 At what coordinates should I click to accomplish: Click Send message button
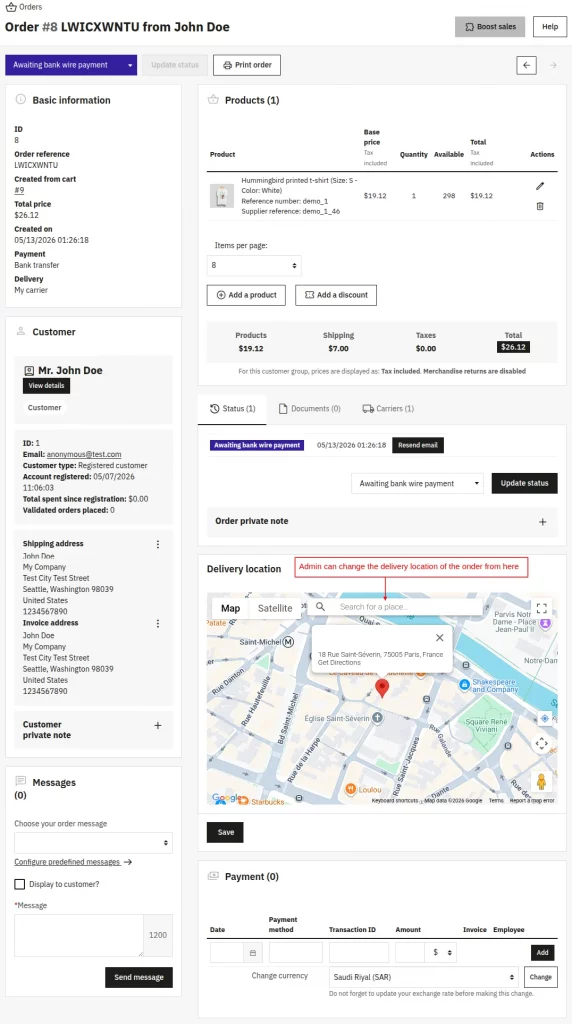[139, 978]
